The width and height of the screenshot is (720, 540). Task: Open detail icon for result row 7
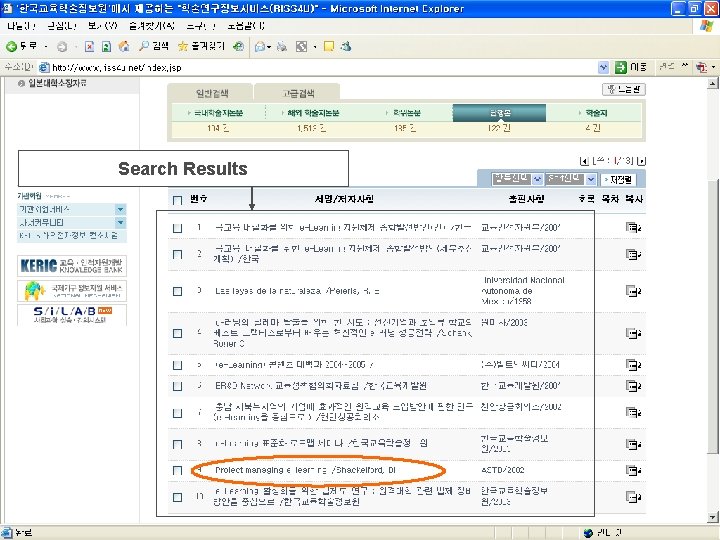pyautogui.click(x=633, y=413)
